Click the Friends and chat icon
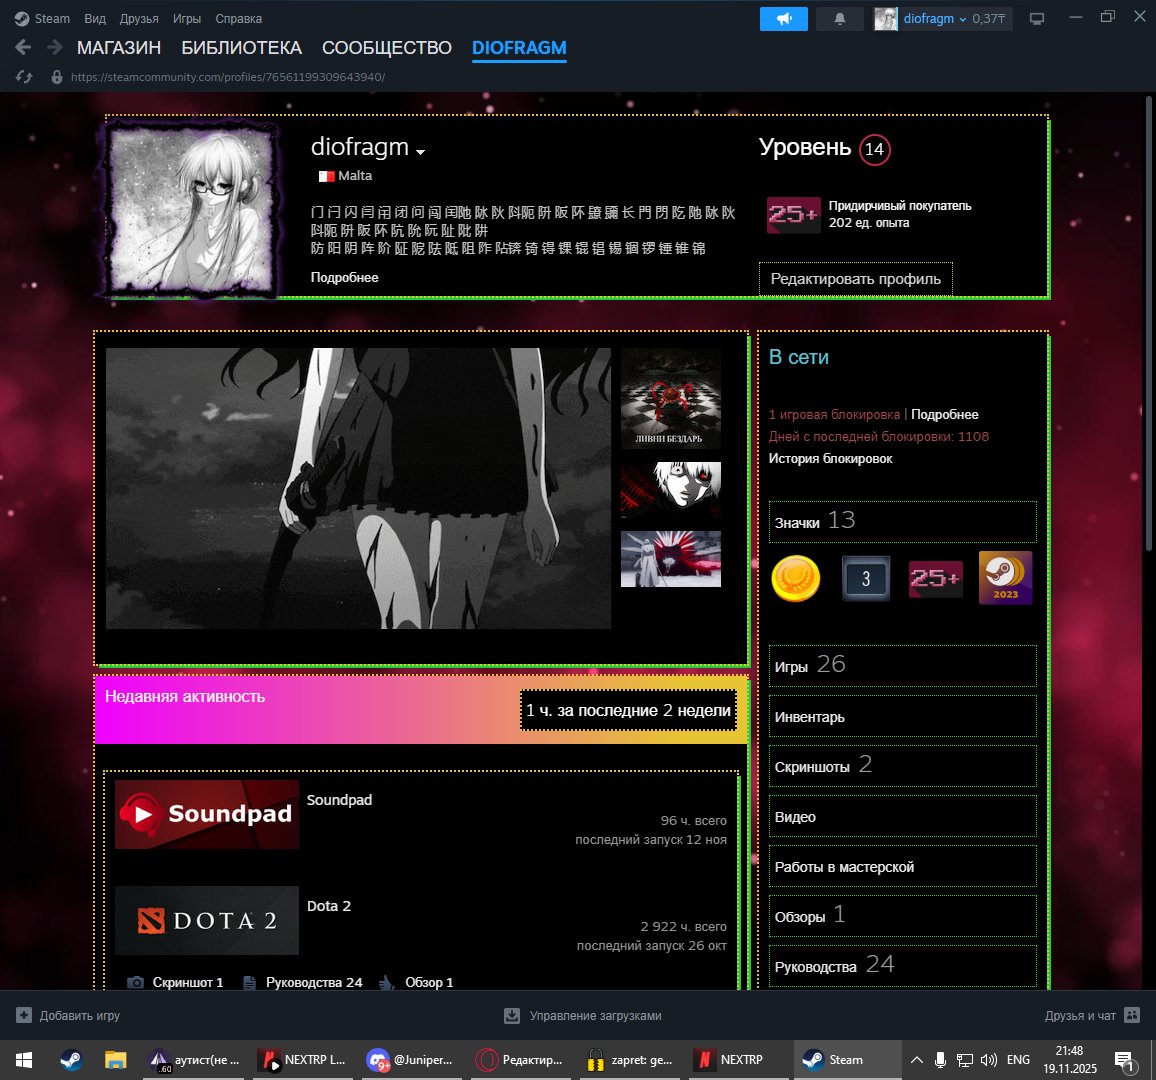The image size is (1156, 1080). (x=1132, y=1015)
